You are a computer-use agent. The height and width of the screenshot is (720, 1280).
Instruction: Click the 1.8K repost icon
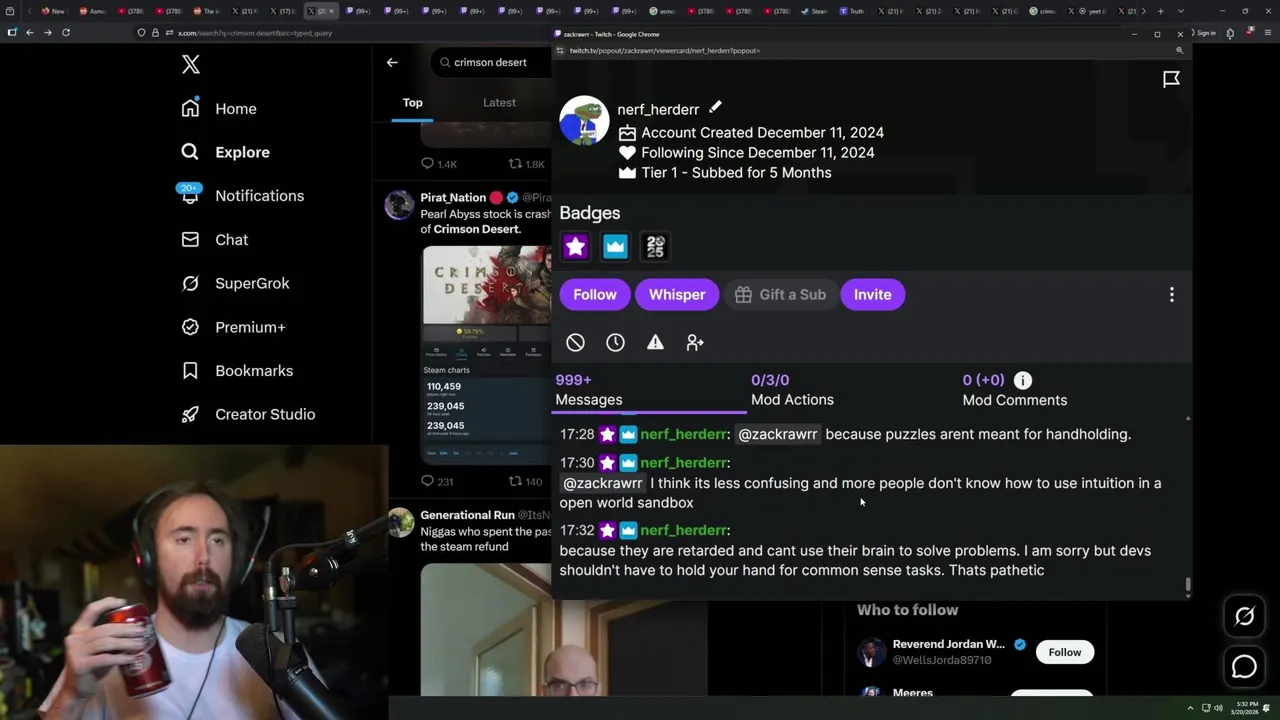coord(515,163)
